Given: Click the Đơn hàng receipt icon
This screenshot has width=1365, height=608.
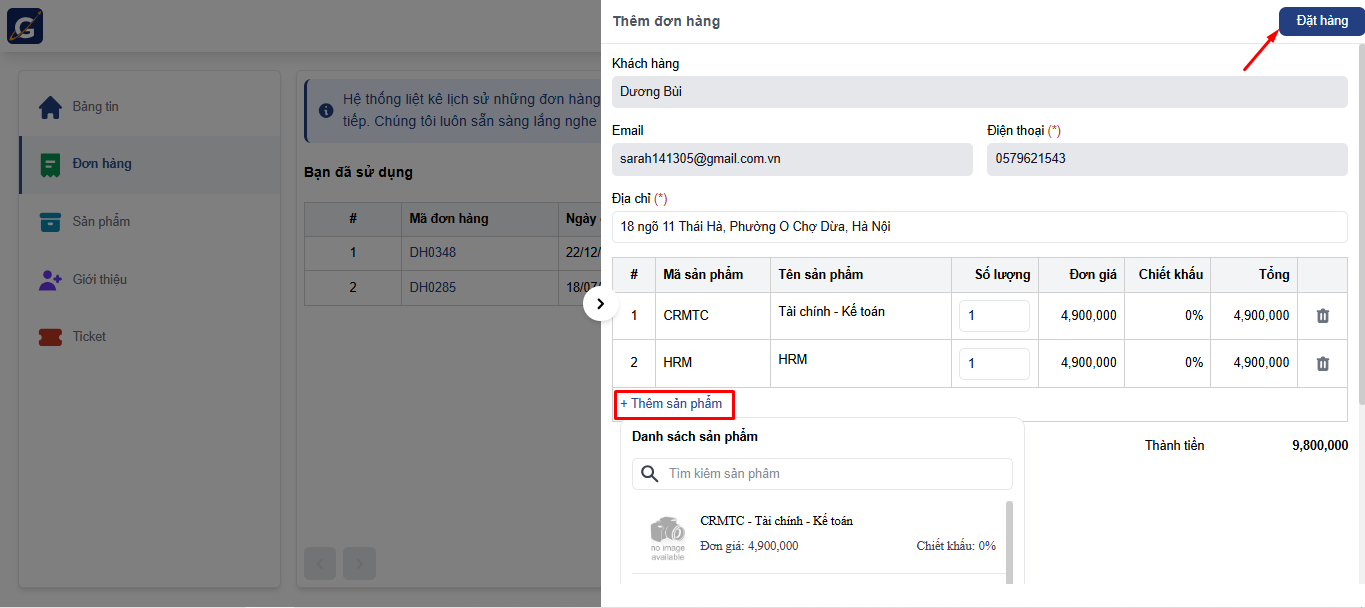Looking at the screenshot, I should coord(50,164).
